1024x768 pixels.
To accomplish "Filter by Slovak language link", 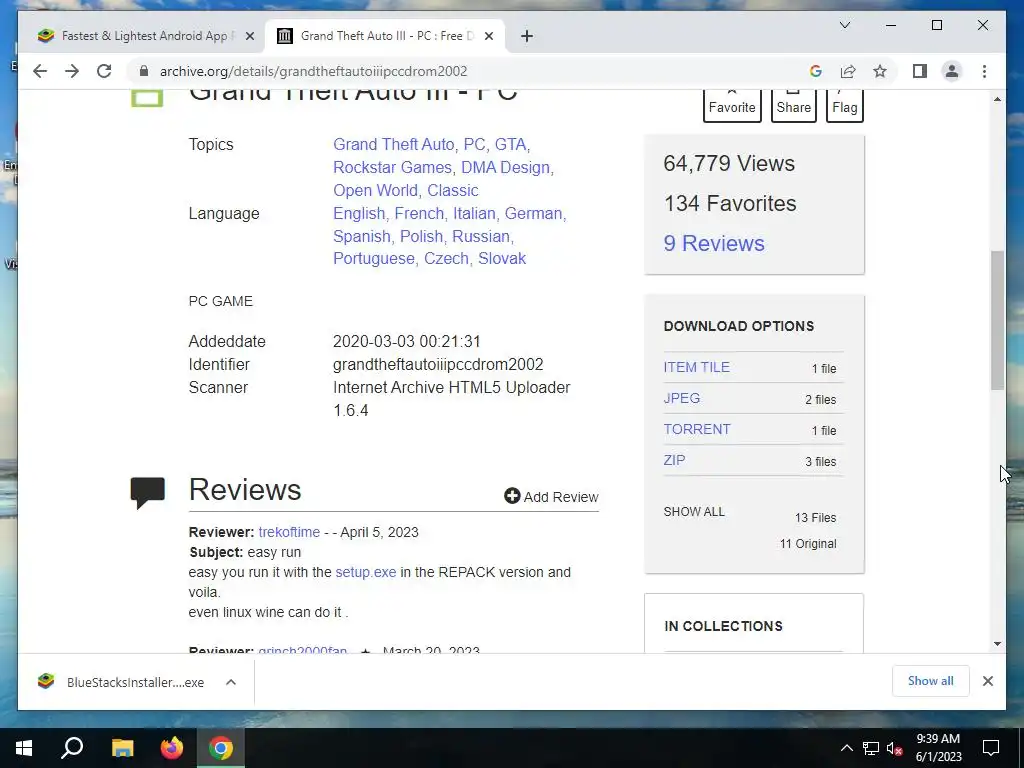I will pos(502,259).
